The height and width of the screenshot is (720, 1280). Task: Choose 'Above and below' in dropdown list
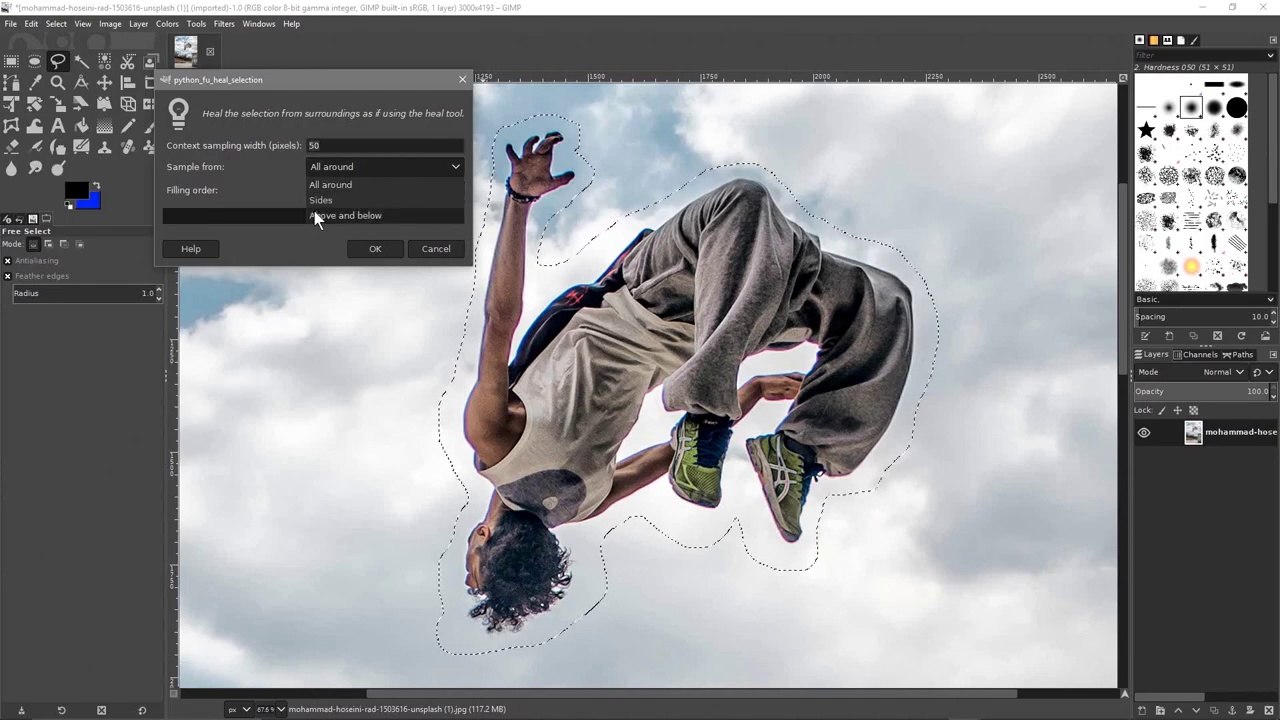coord(346,216)
